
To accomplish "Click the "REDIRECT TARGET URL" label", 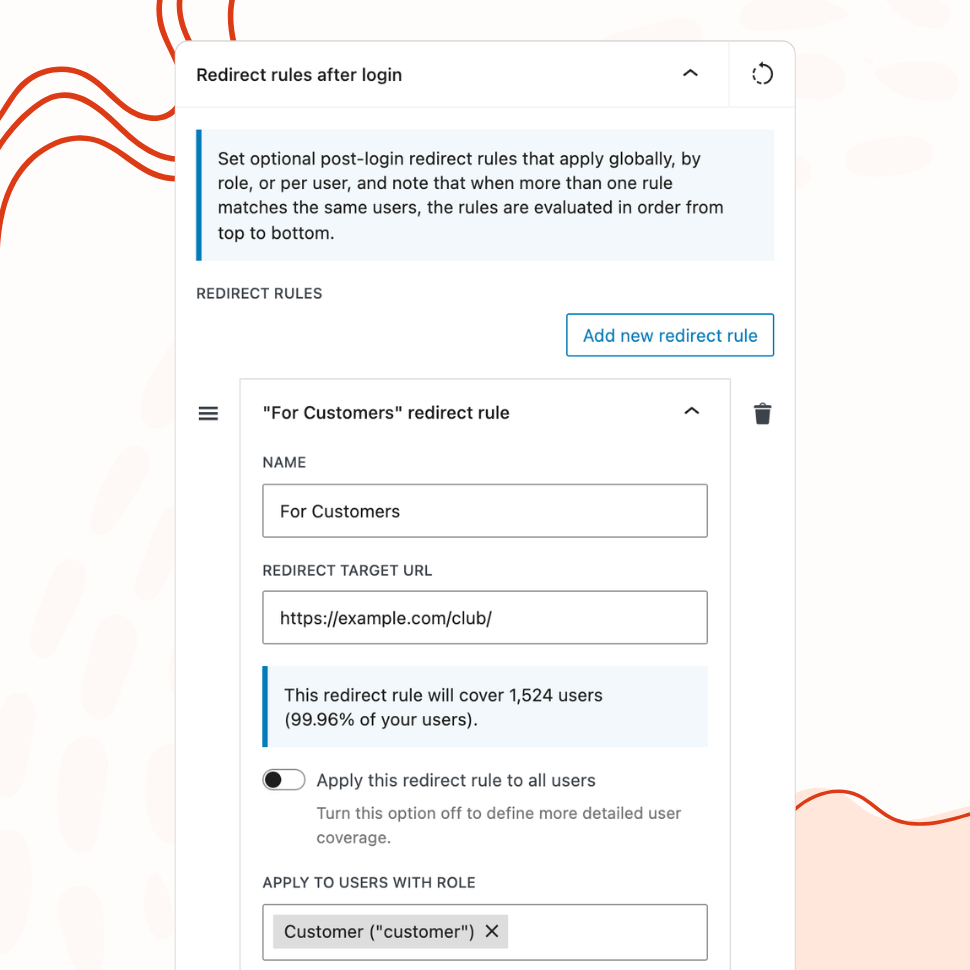I will point(347,570).
